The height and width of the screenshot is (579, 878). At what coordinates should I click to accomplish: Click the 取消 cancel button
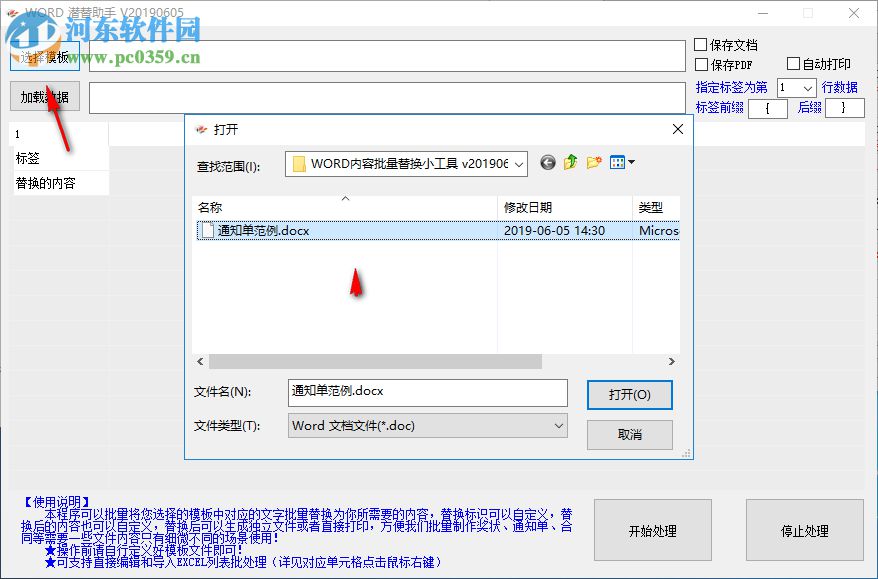click(x=629, y=434)
